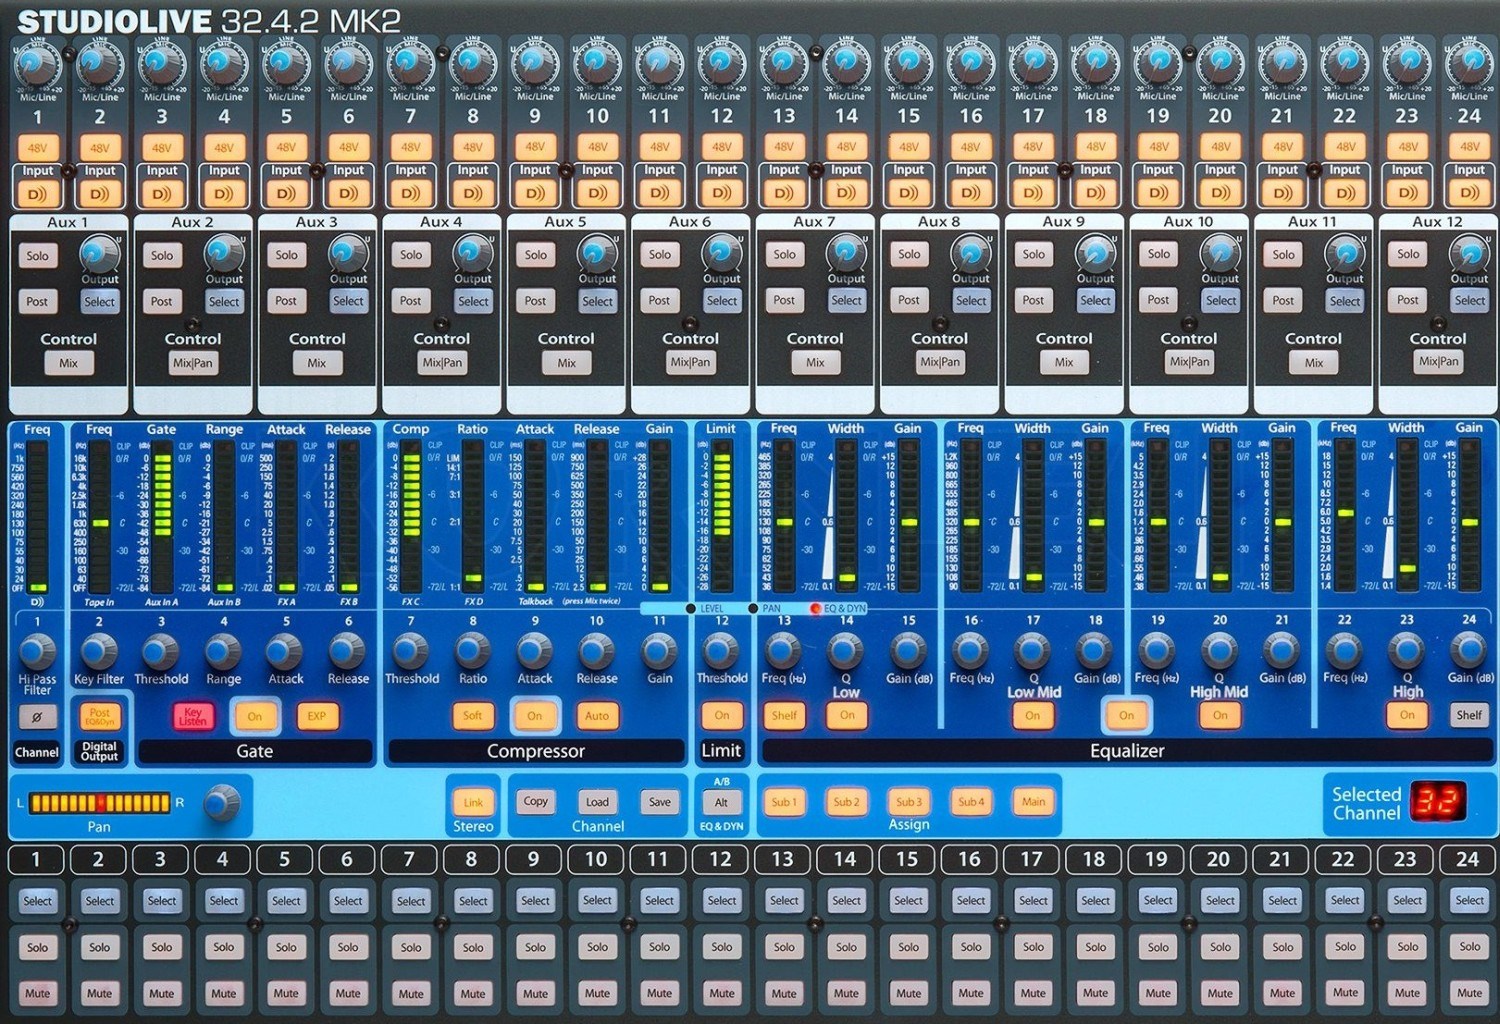Toggle the digital input button on channel 14
Viewport: 1500px width, 1024px height.
[x=846, y=193]
